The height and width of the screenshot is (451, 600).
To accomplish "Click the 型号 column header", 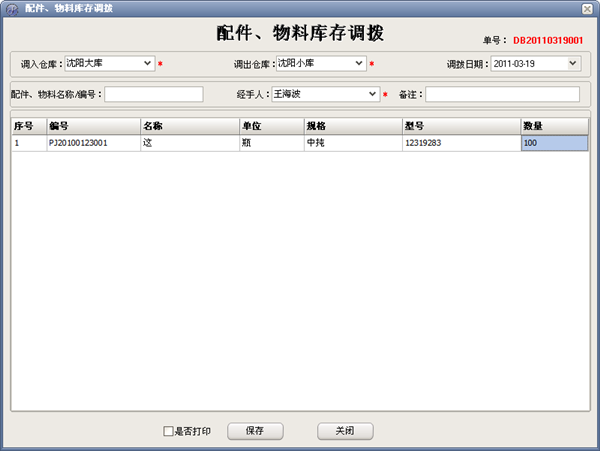I will point(460,127).
